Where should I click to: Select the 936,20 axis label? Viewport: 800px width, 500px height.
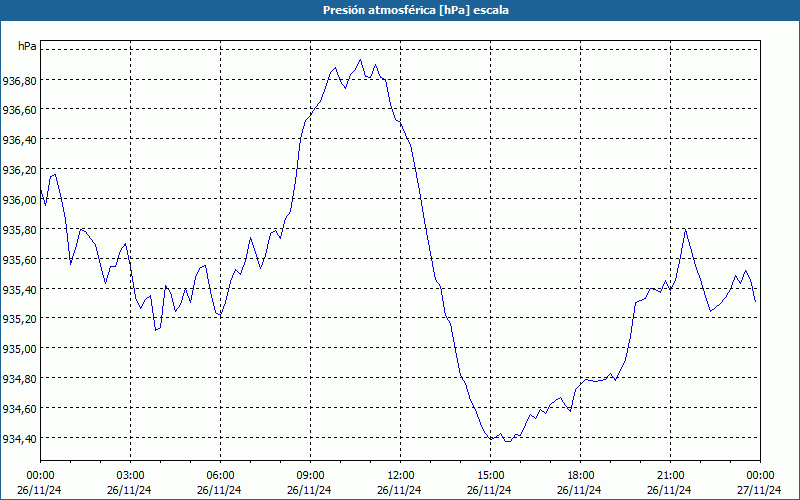(x=19, y=170)
